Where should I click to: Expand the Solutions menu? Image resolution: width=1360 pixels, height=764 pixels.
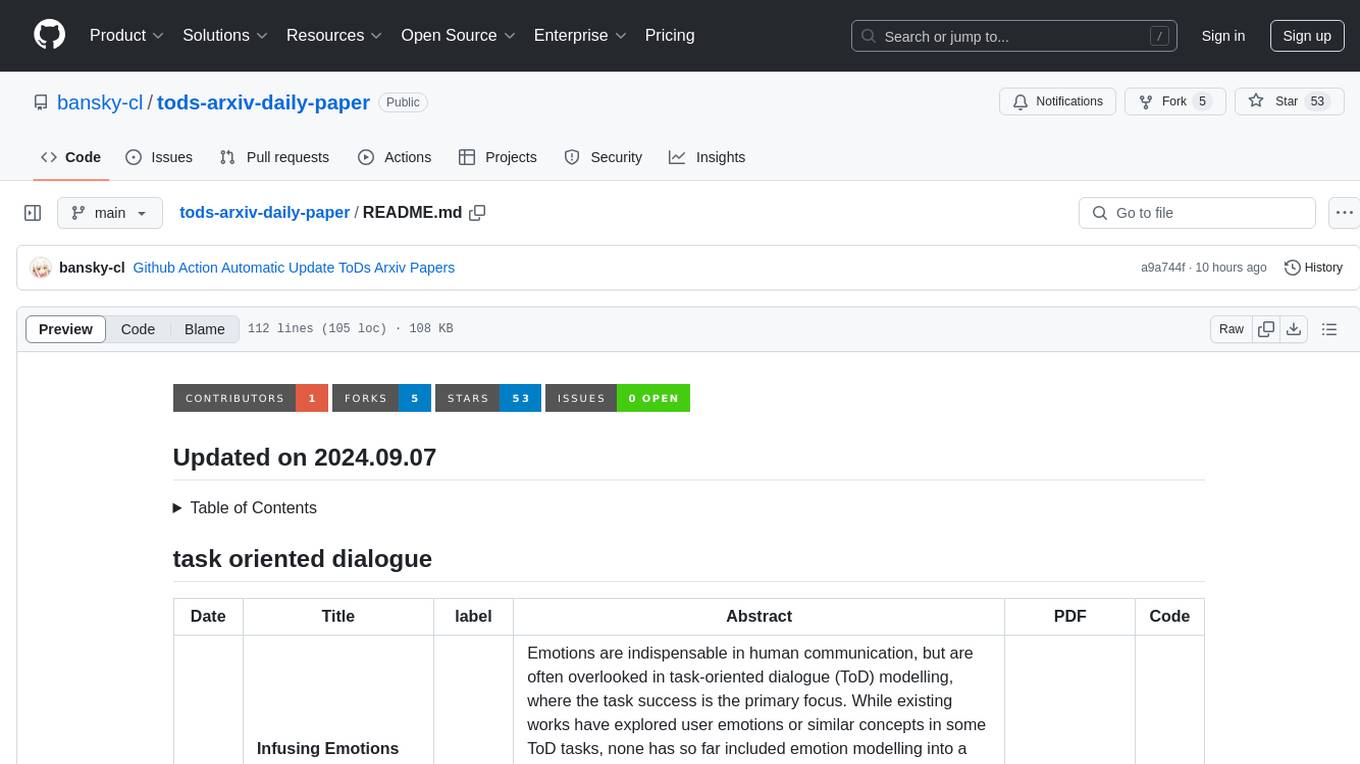pos(225,35)
